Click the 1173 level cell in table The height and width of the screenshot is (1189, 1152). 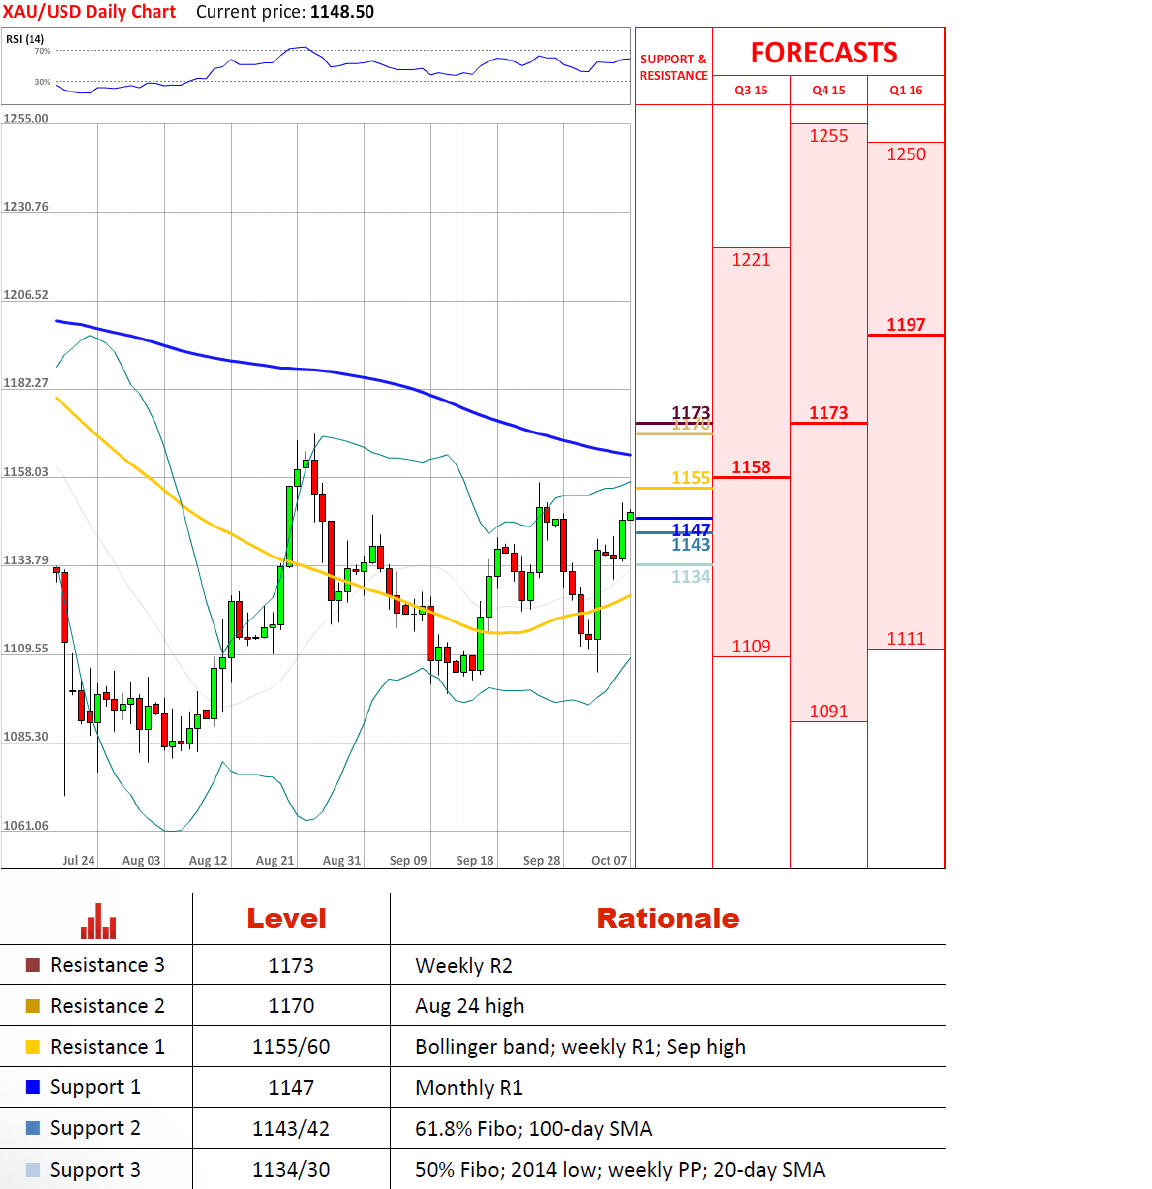coord(291,966)
